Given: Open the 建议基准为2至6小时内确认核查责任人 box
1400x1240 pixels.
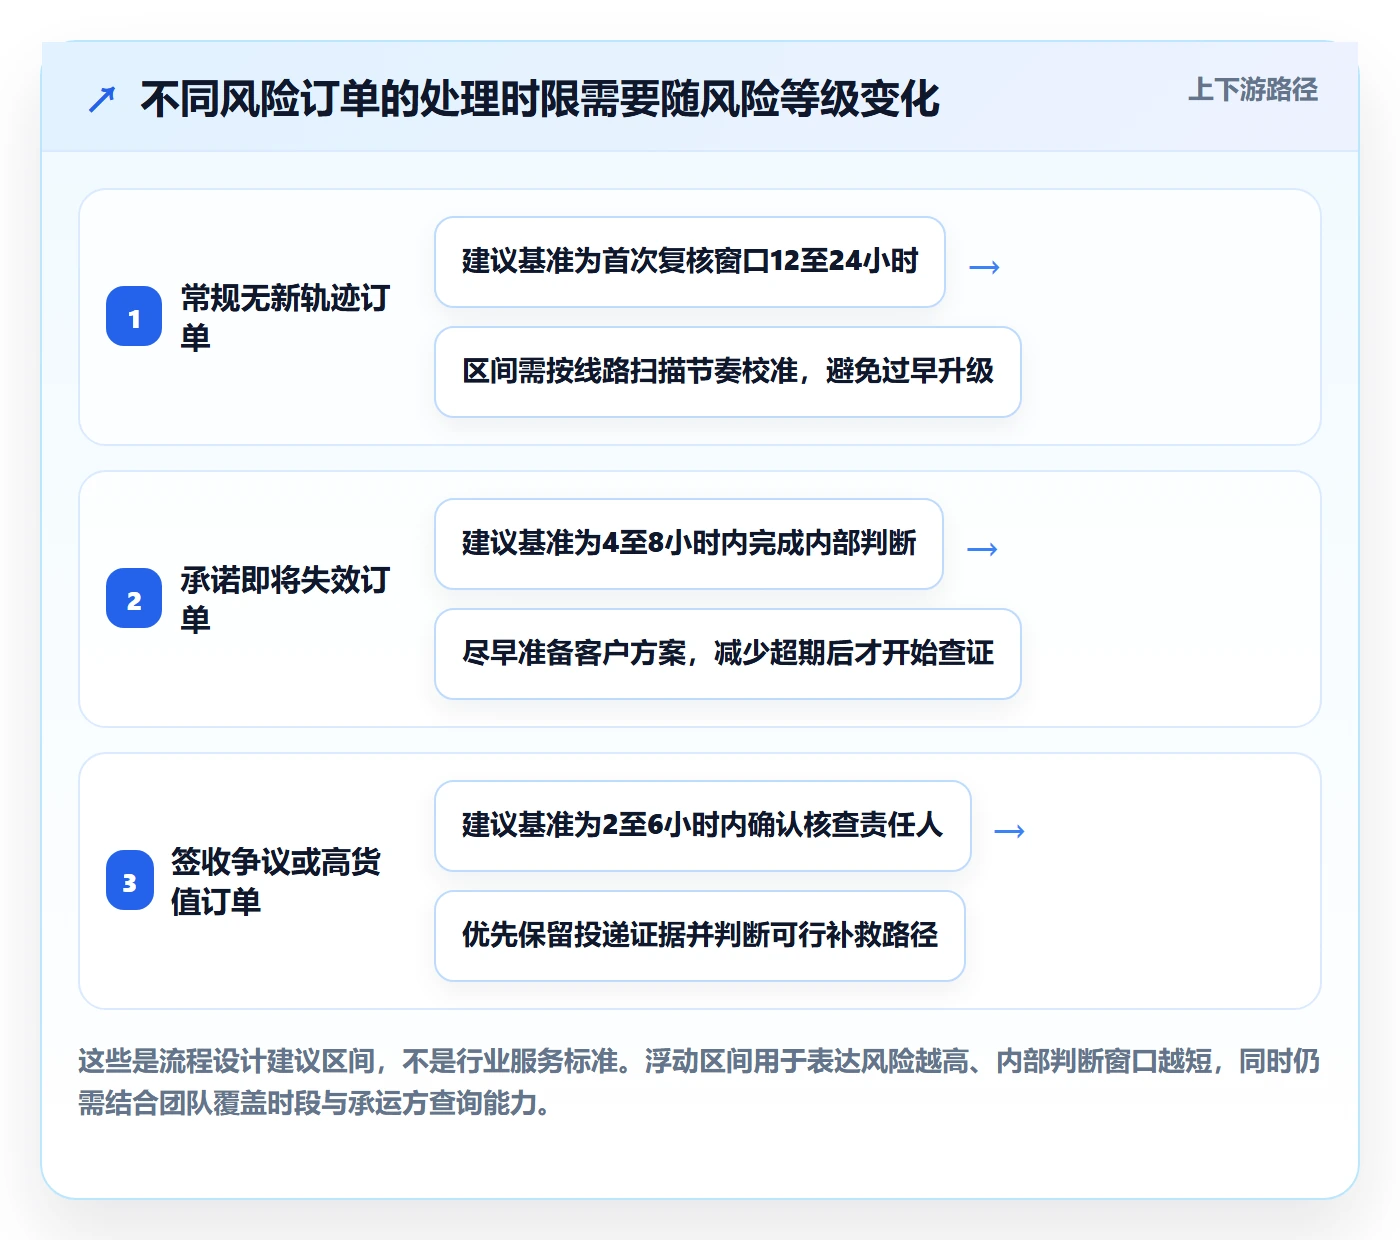Looking at the screenshot, I should pyautogui.click(x=703, y=826).
